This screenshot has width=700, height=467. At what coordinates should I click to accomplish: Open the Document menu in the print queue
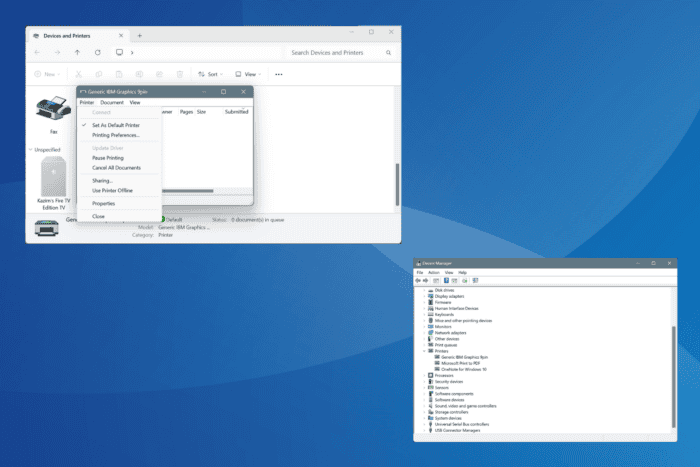[x=112, y=103]
